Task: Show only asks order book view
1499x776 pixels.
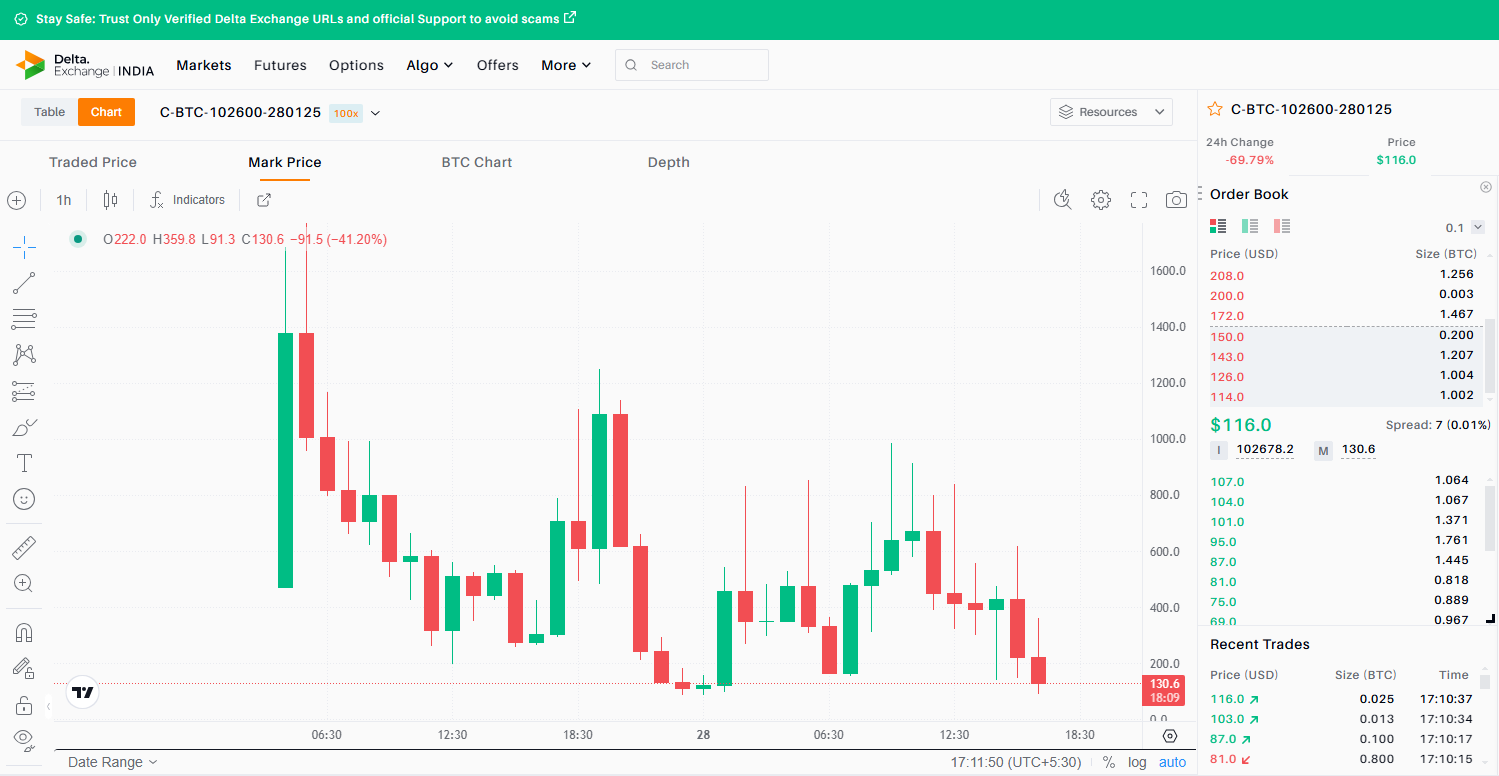Action: [x=1282, y=226]
